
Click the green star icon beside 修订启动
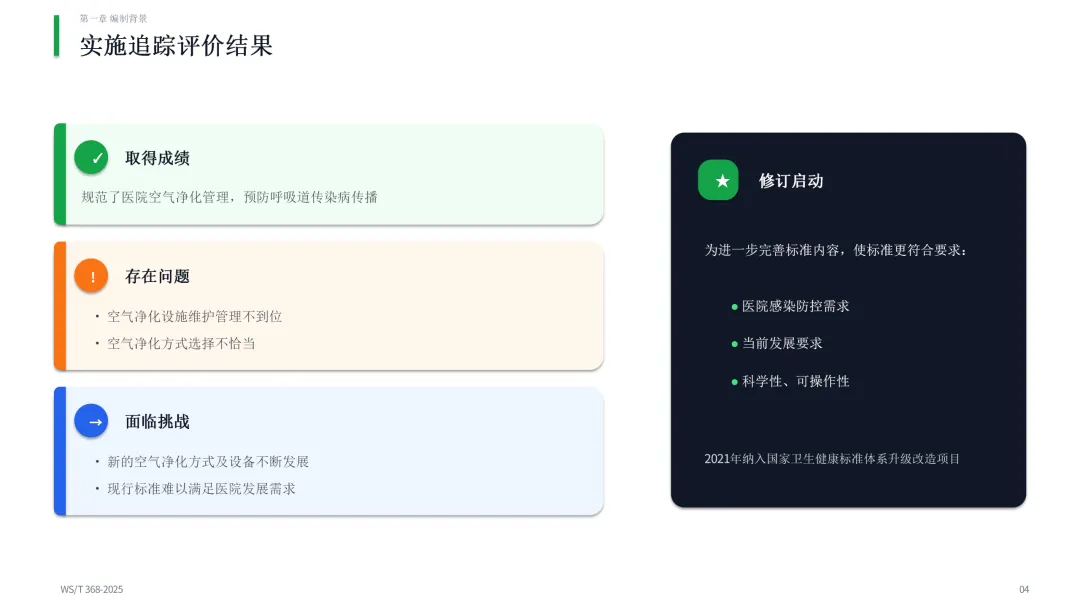pyautogui.click(x=718, y=180)
